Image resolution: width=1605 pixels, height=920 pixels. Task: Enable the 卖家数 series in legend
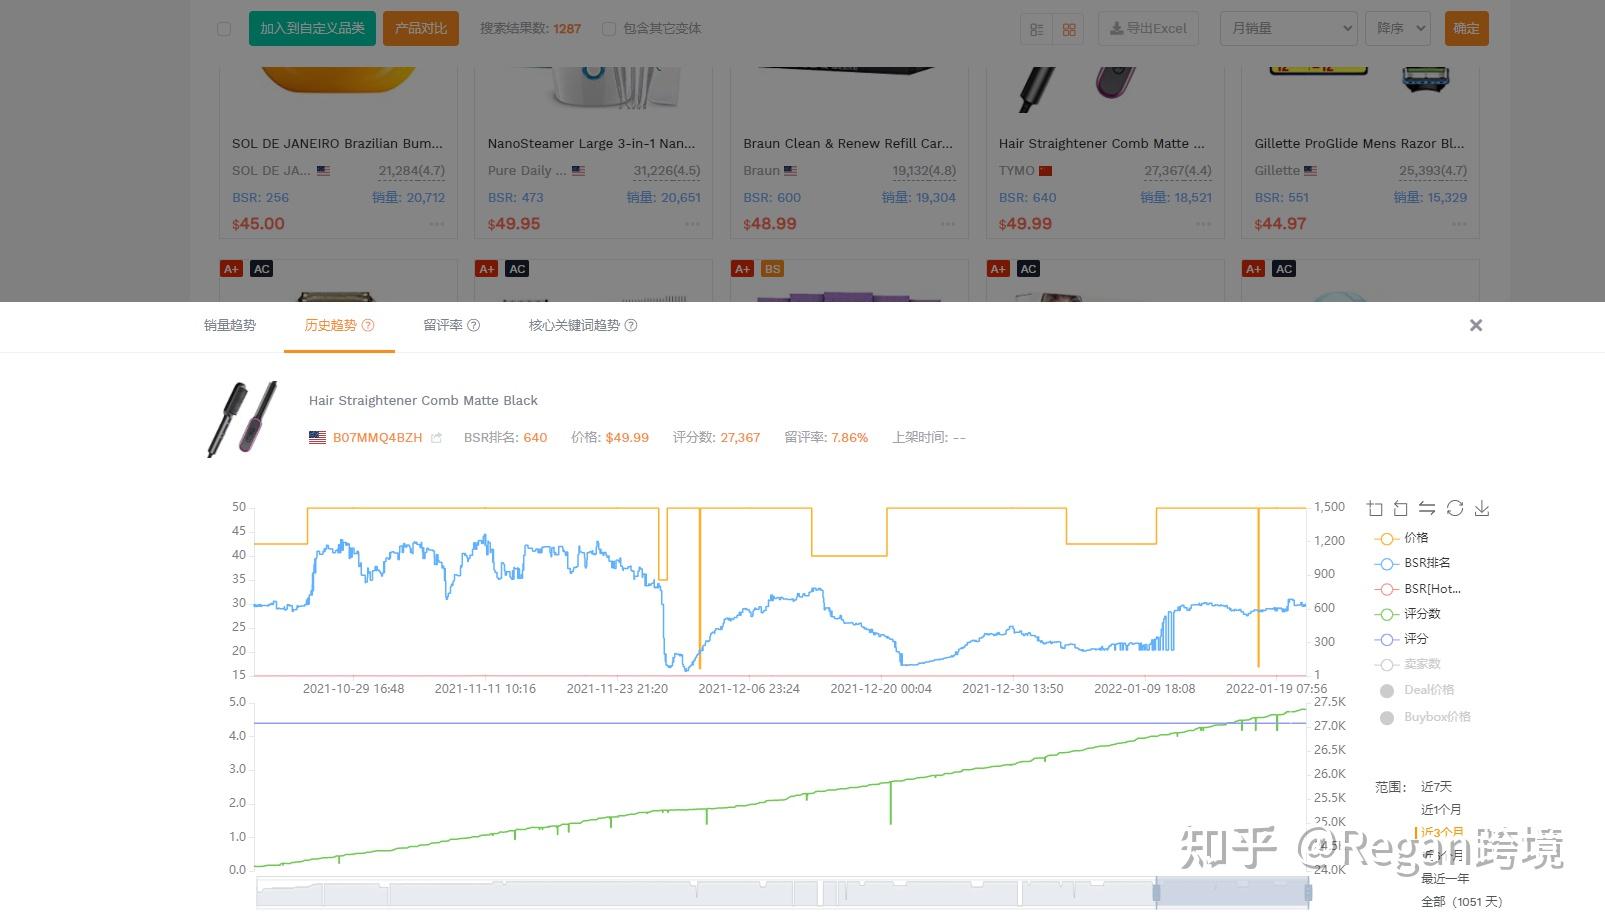[x=1408, y=664]
